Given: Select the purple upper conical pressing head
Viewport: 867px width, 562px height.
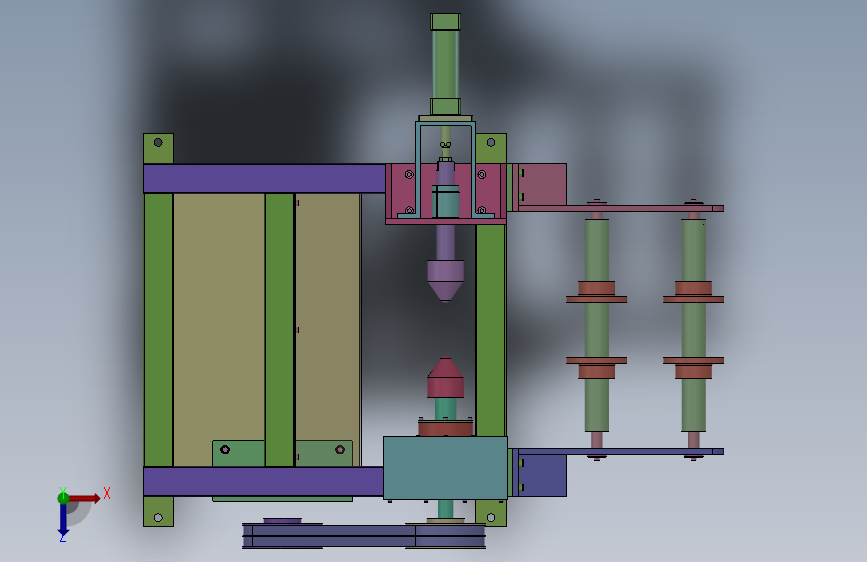Looking at the screenshot, I should click(445, 281).
